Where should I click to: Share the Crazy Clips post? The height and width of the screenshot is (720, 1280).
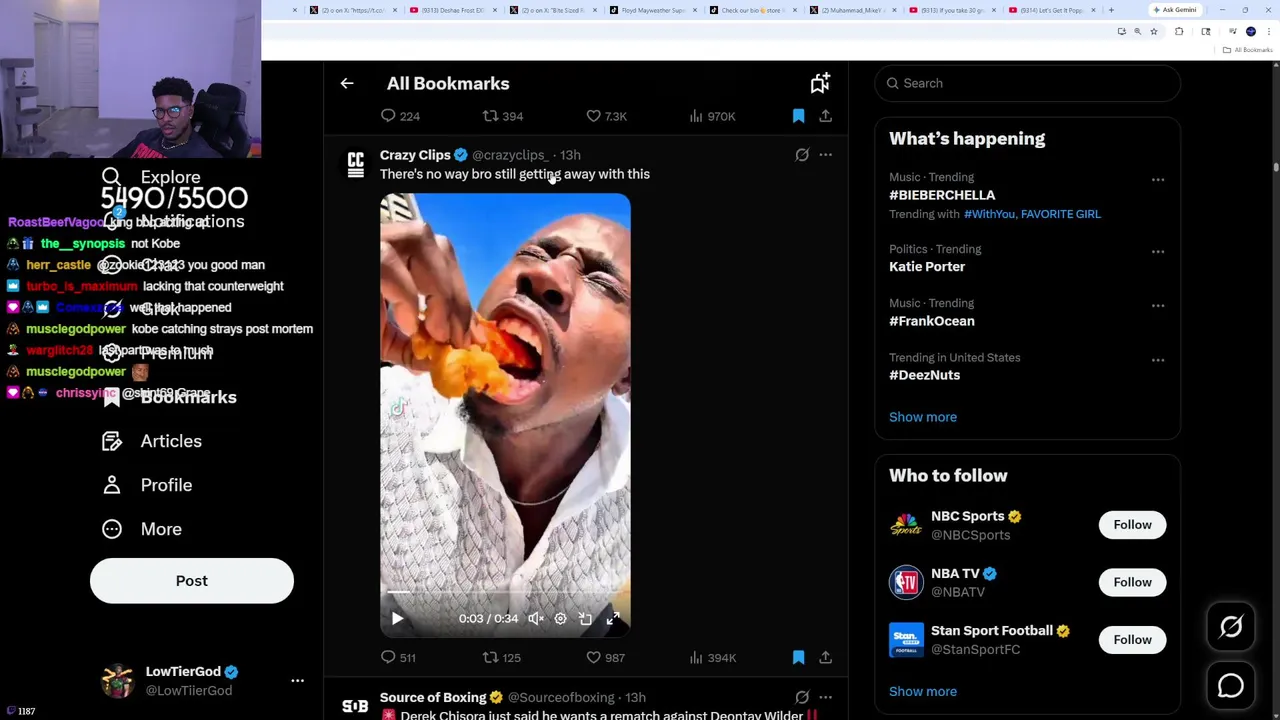(826, 657)
